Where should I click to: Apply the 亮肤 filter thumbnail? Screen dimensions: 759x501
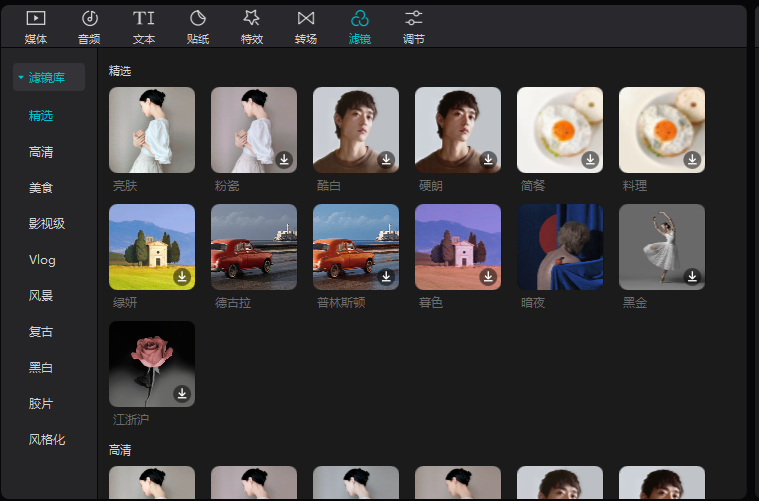[x=152, y=130]
